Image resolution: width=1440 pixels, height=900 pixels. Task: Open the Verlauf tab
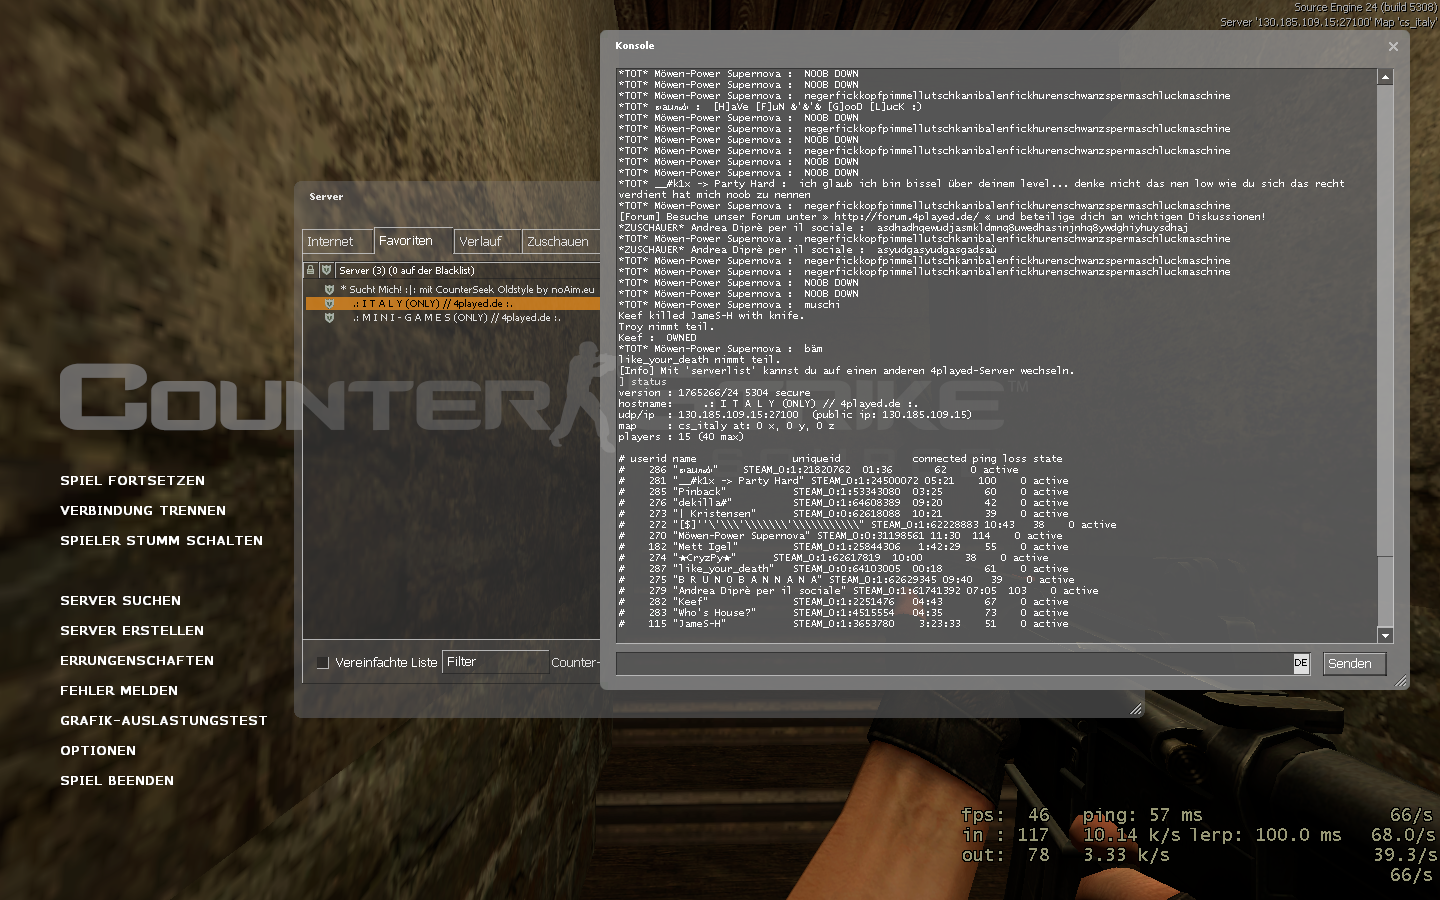pyautogui.click(x=488, y=242)
